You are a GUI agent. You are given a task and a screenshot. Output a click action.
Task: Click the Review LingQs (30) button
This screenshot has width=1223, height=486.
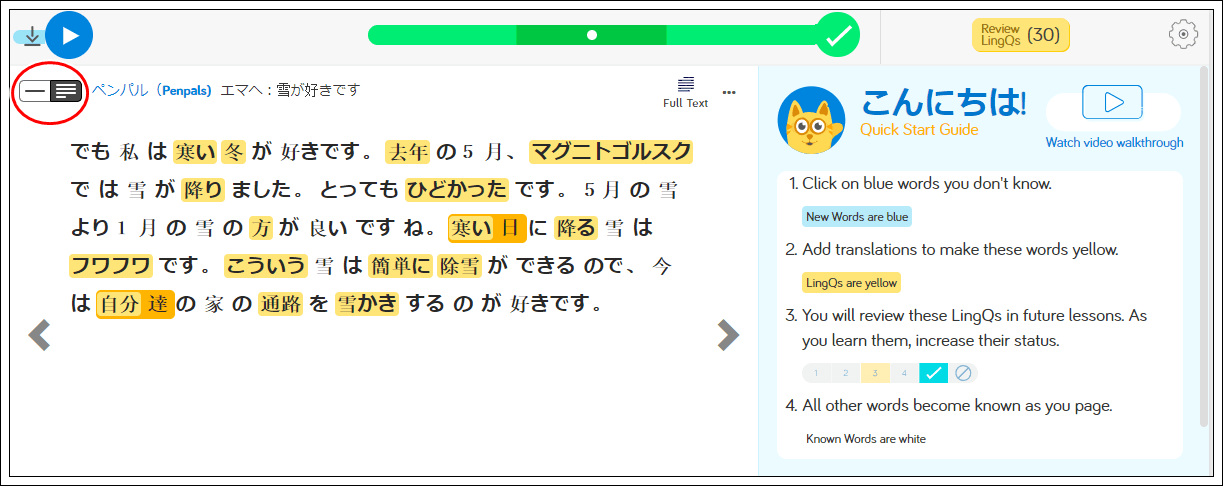pyautogui.click(x=1021, y=35)
